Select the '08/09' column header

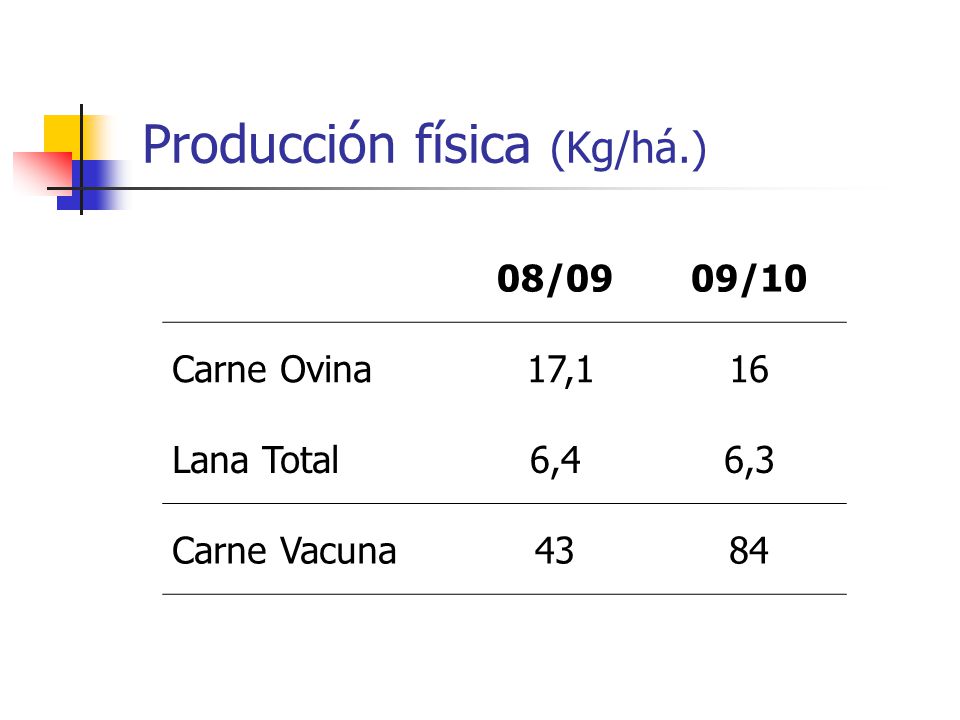tap(555, 279)
